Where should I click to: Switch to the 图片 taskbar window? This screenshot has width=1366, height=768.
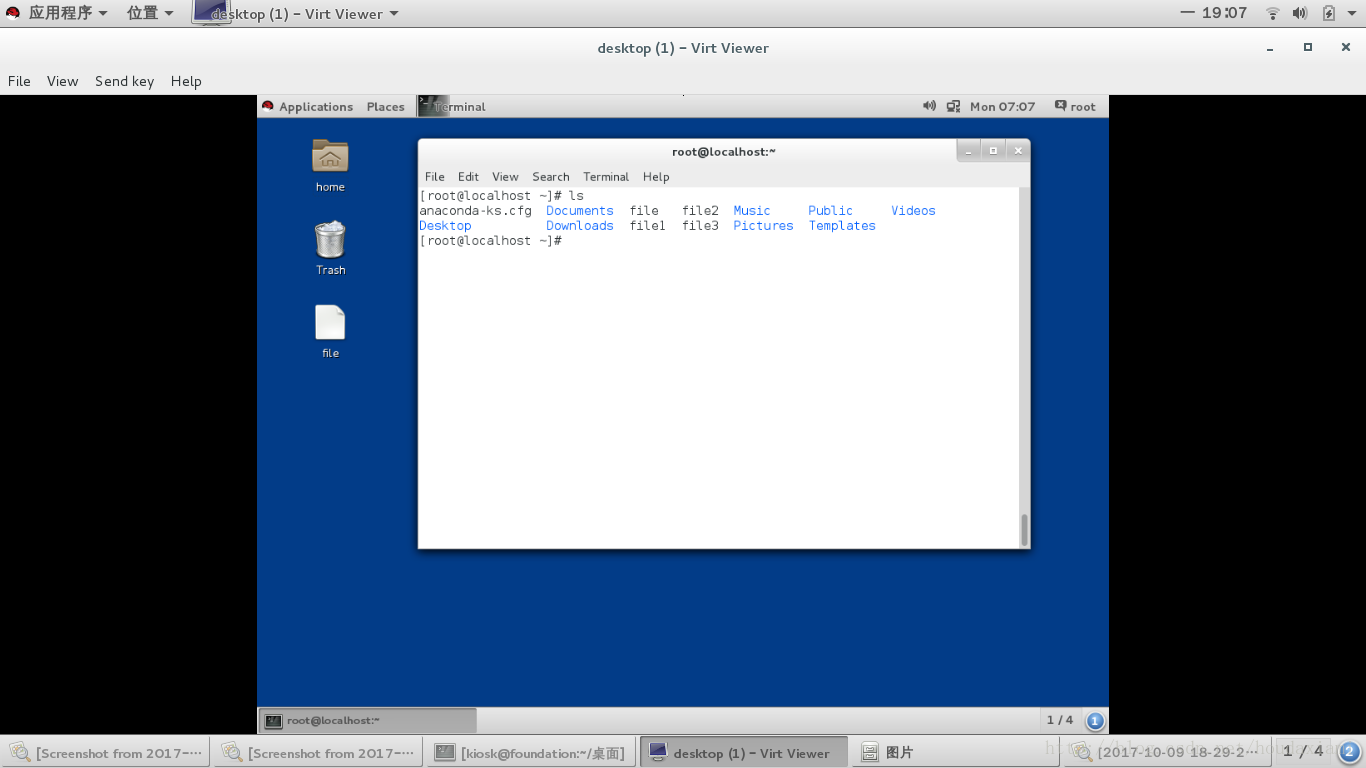tap(954, 752)
